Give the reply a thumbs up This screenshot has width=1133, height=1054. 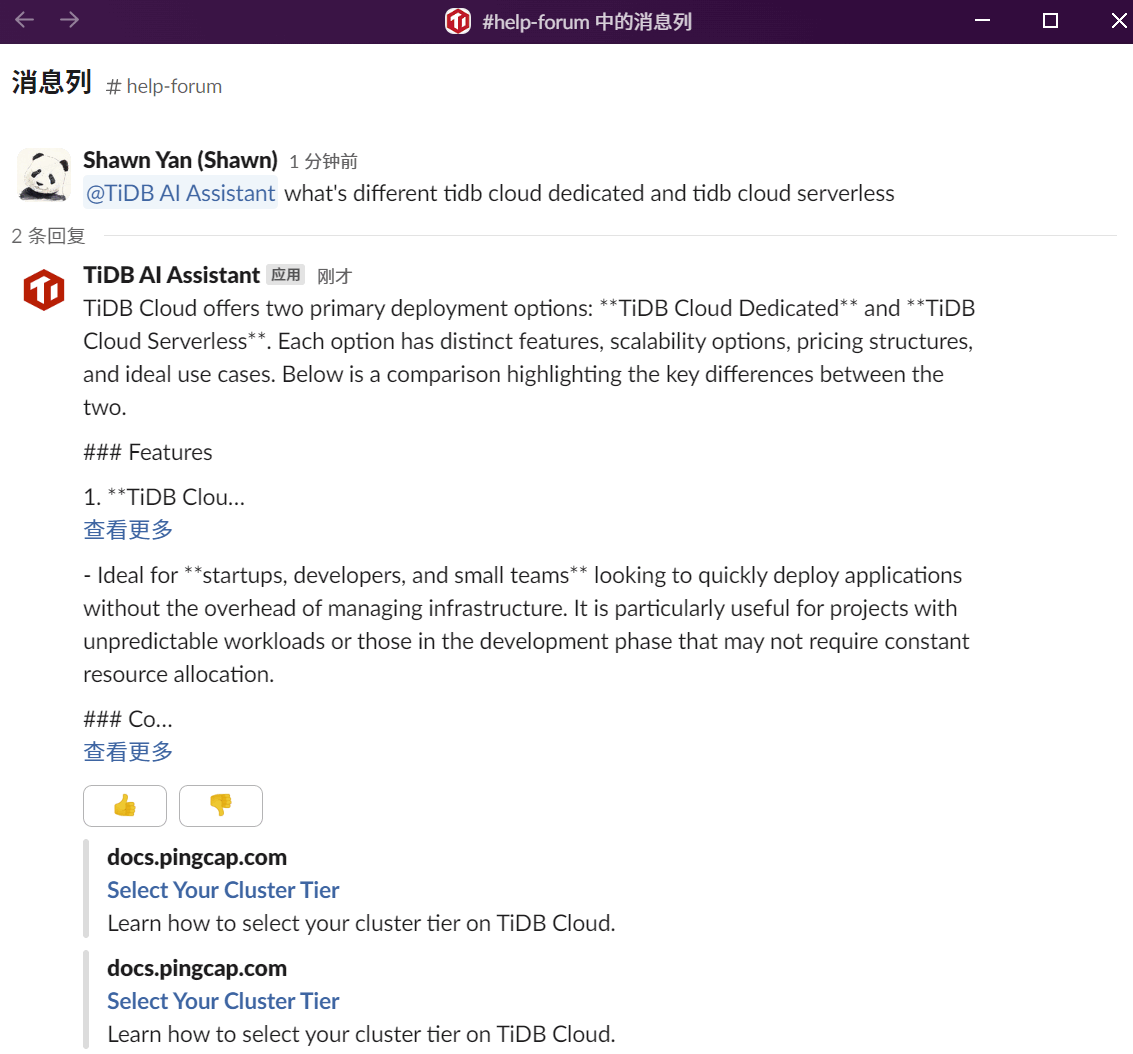pos(125,806)
